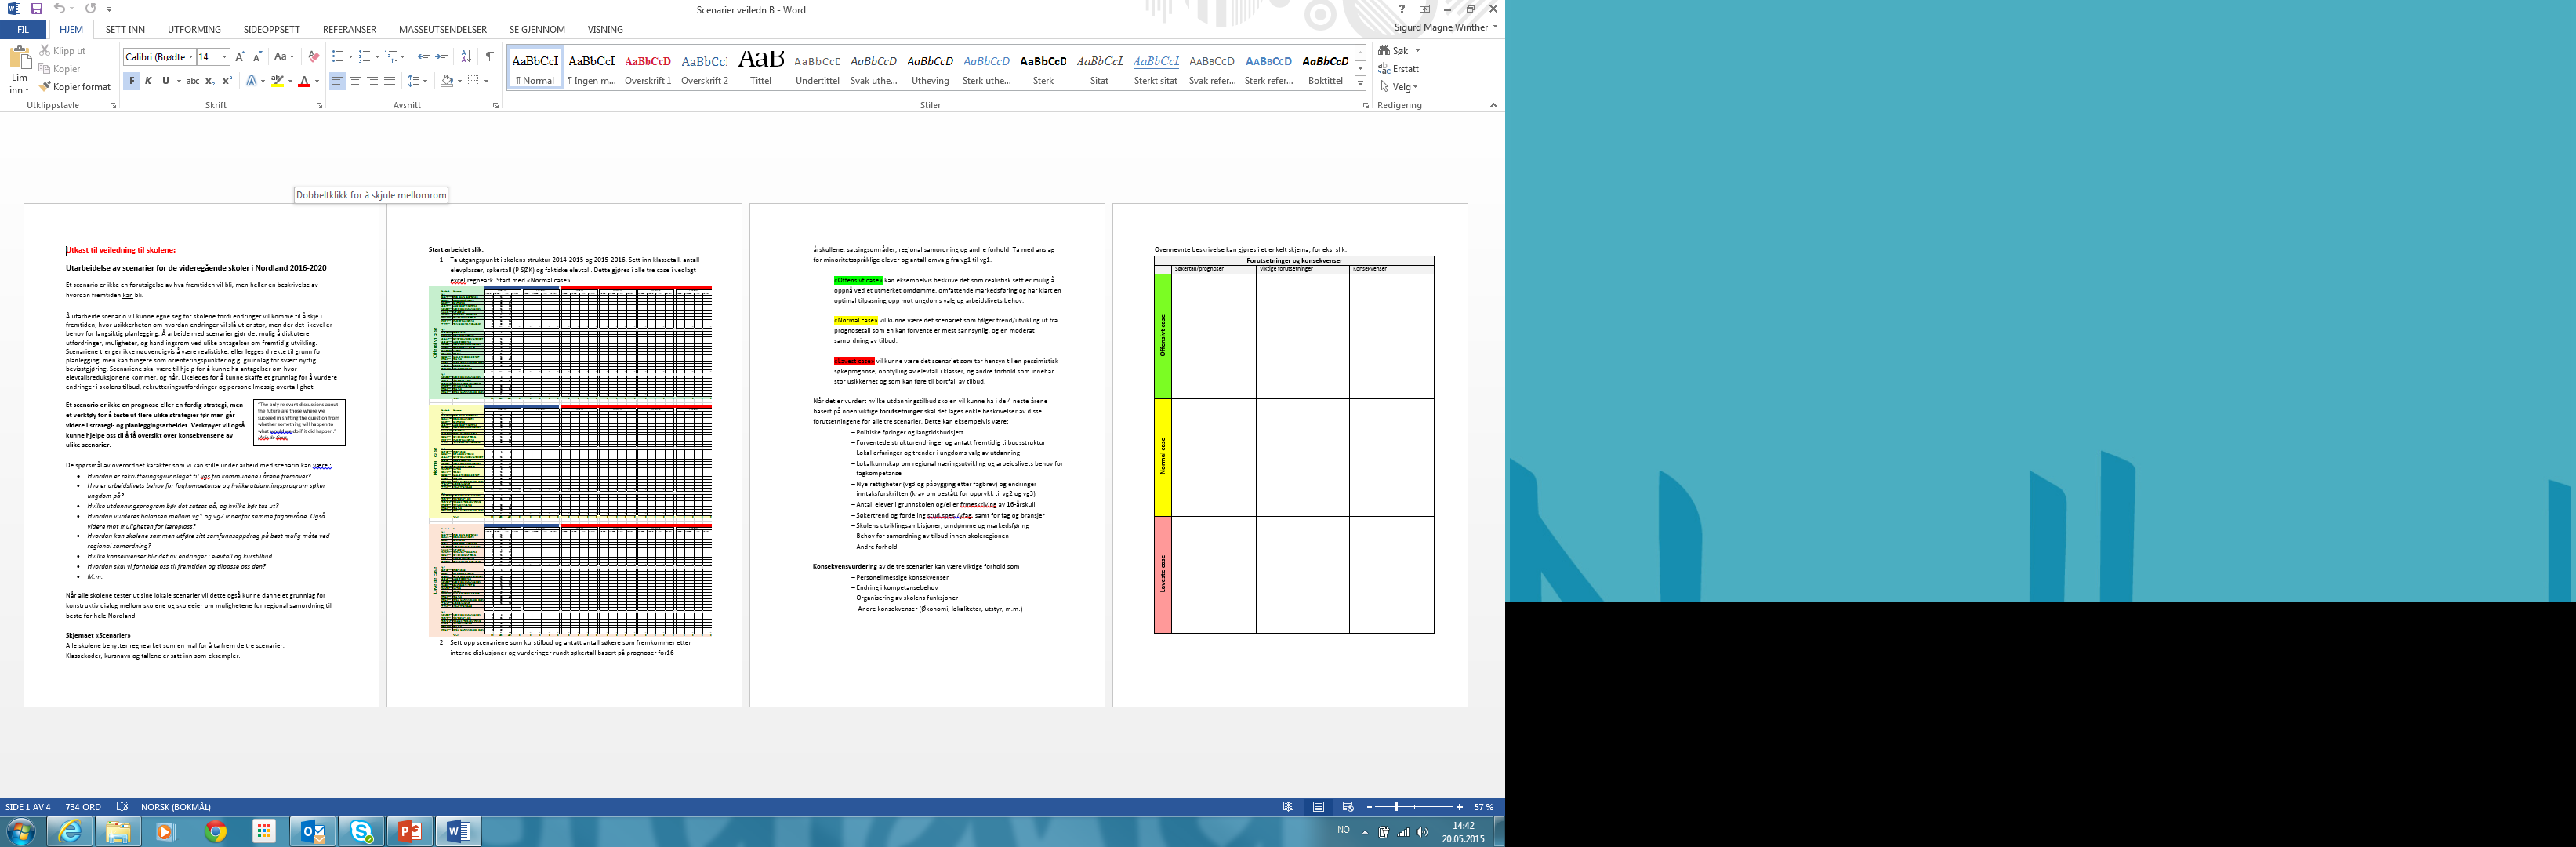Click the Kopier format button

(x=75, y=87)
